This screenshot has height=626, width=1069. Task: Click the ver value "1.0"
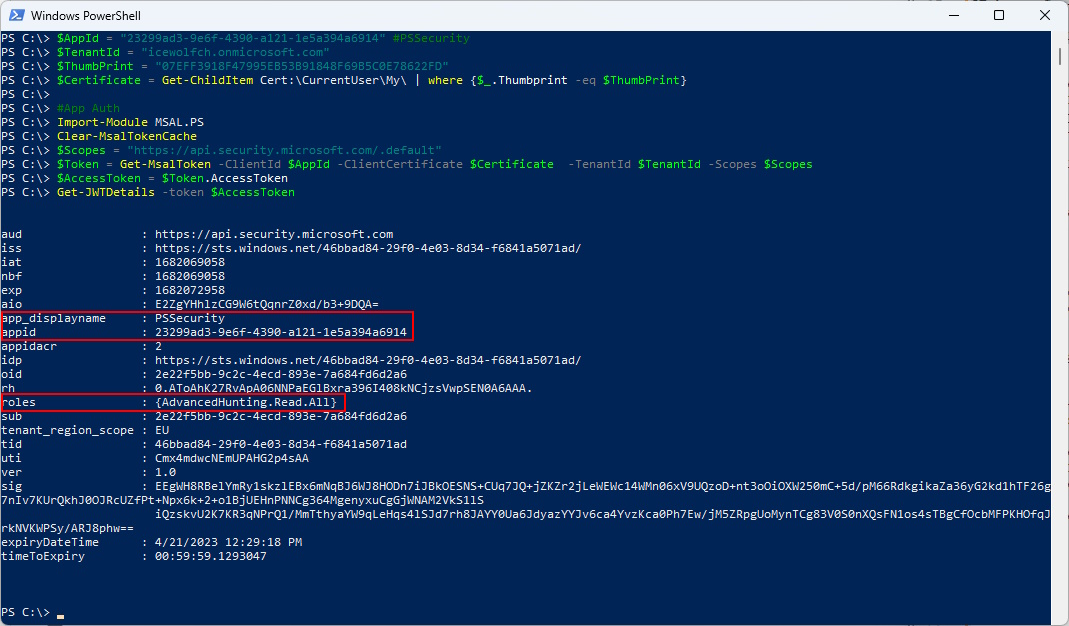(x=166, y=473)
